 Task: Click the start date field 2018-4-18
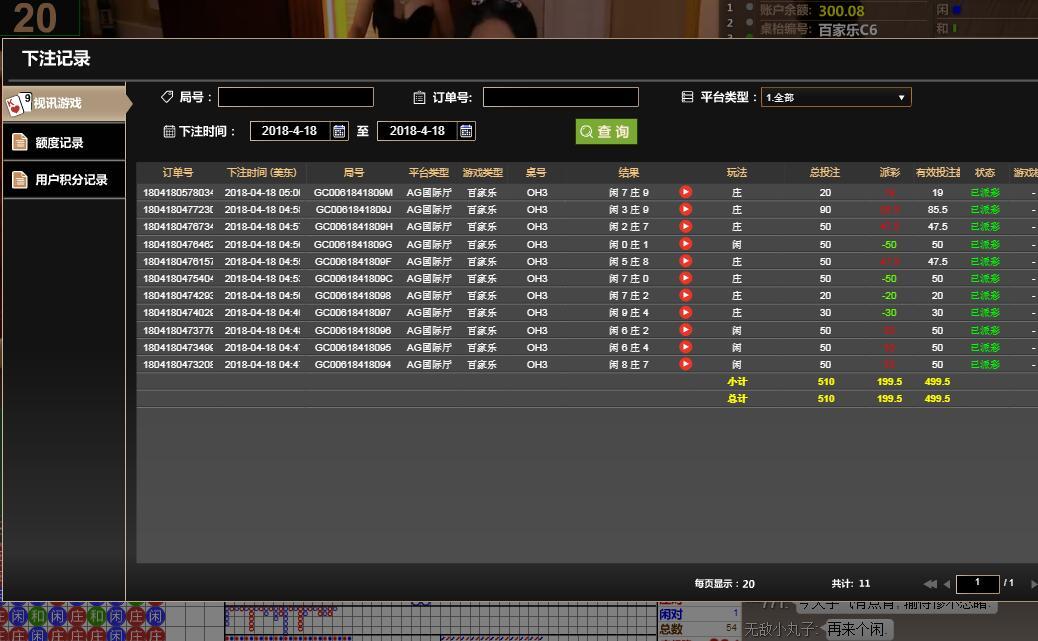(290, 131)
